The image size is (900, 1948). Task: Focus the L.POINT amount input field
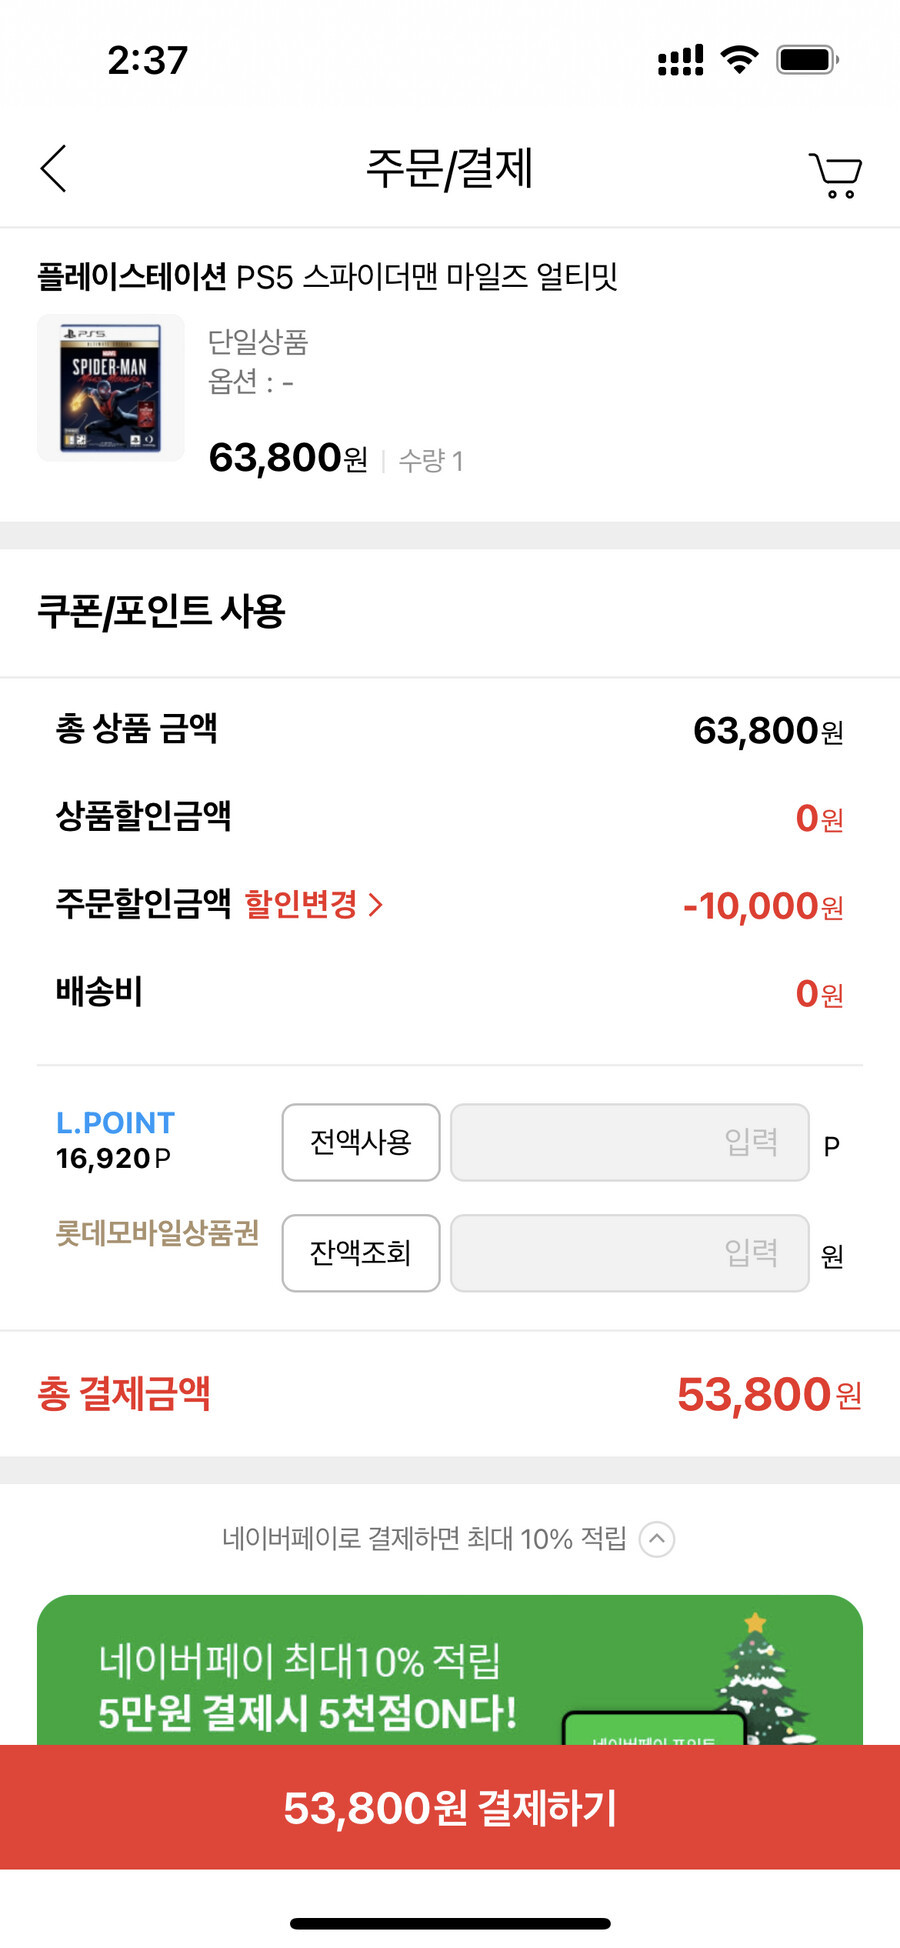(x=630, y=1142)
